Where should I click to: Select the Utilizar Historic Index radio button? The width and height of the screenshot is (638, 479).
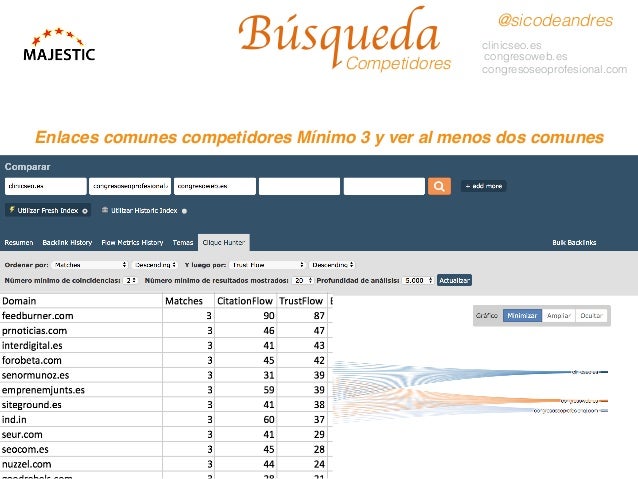[x=184, y=211]
